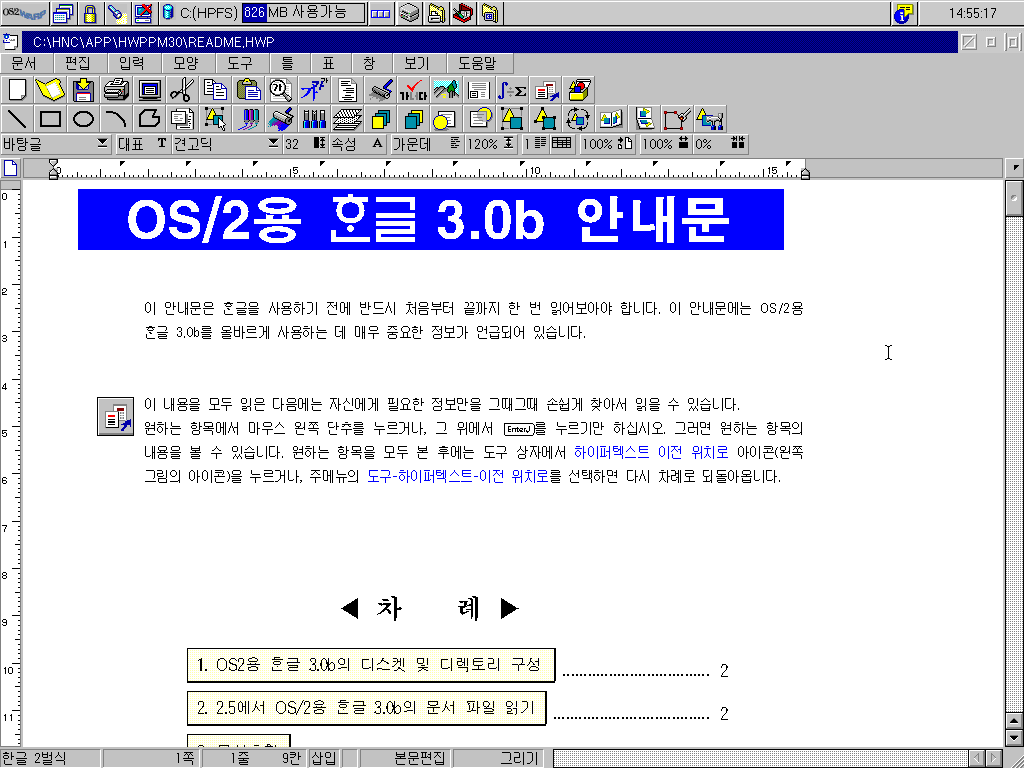Expand the 바탕글 style dropdown
The height and width of the screenshot is (768, 1024).
[103, 143]
